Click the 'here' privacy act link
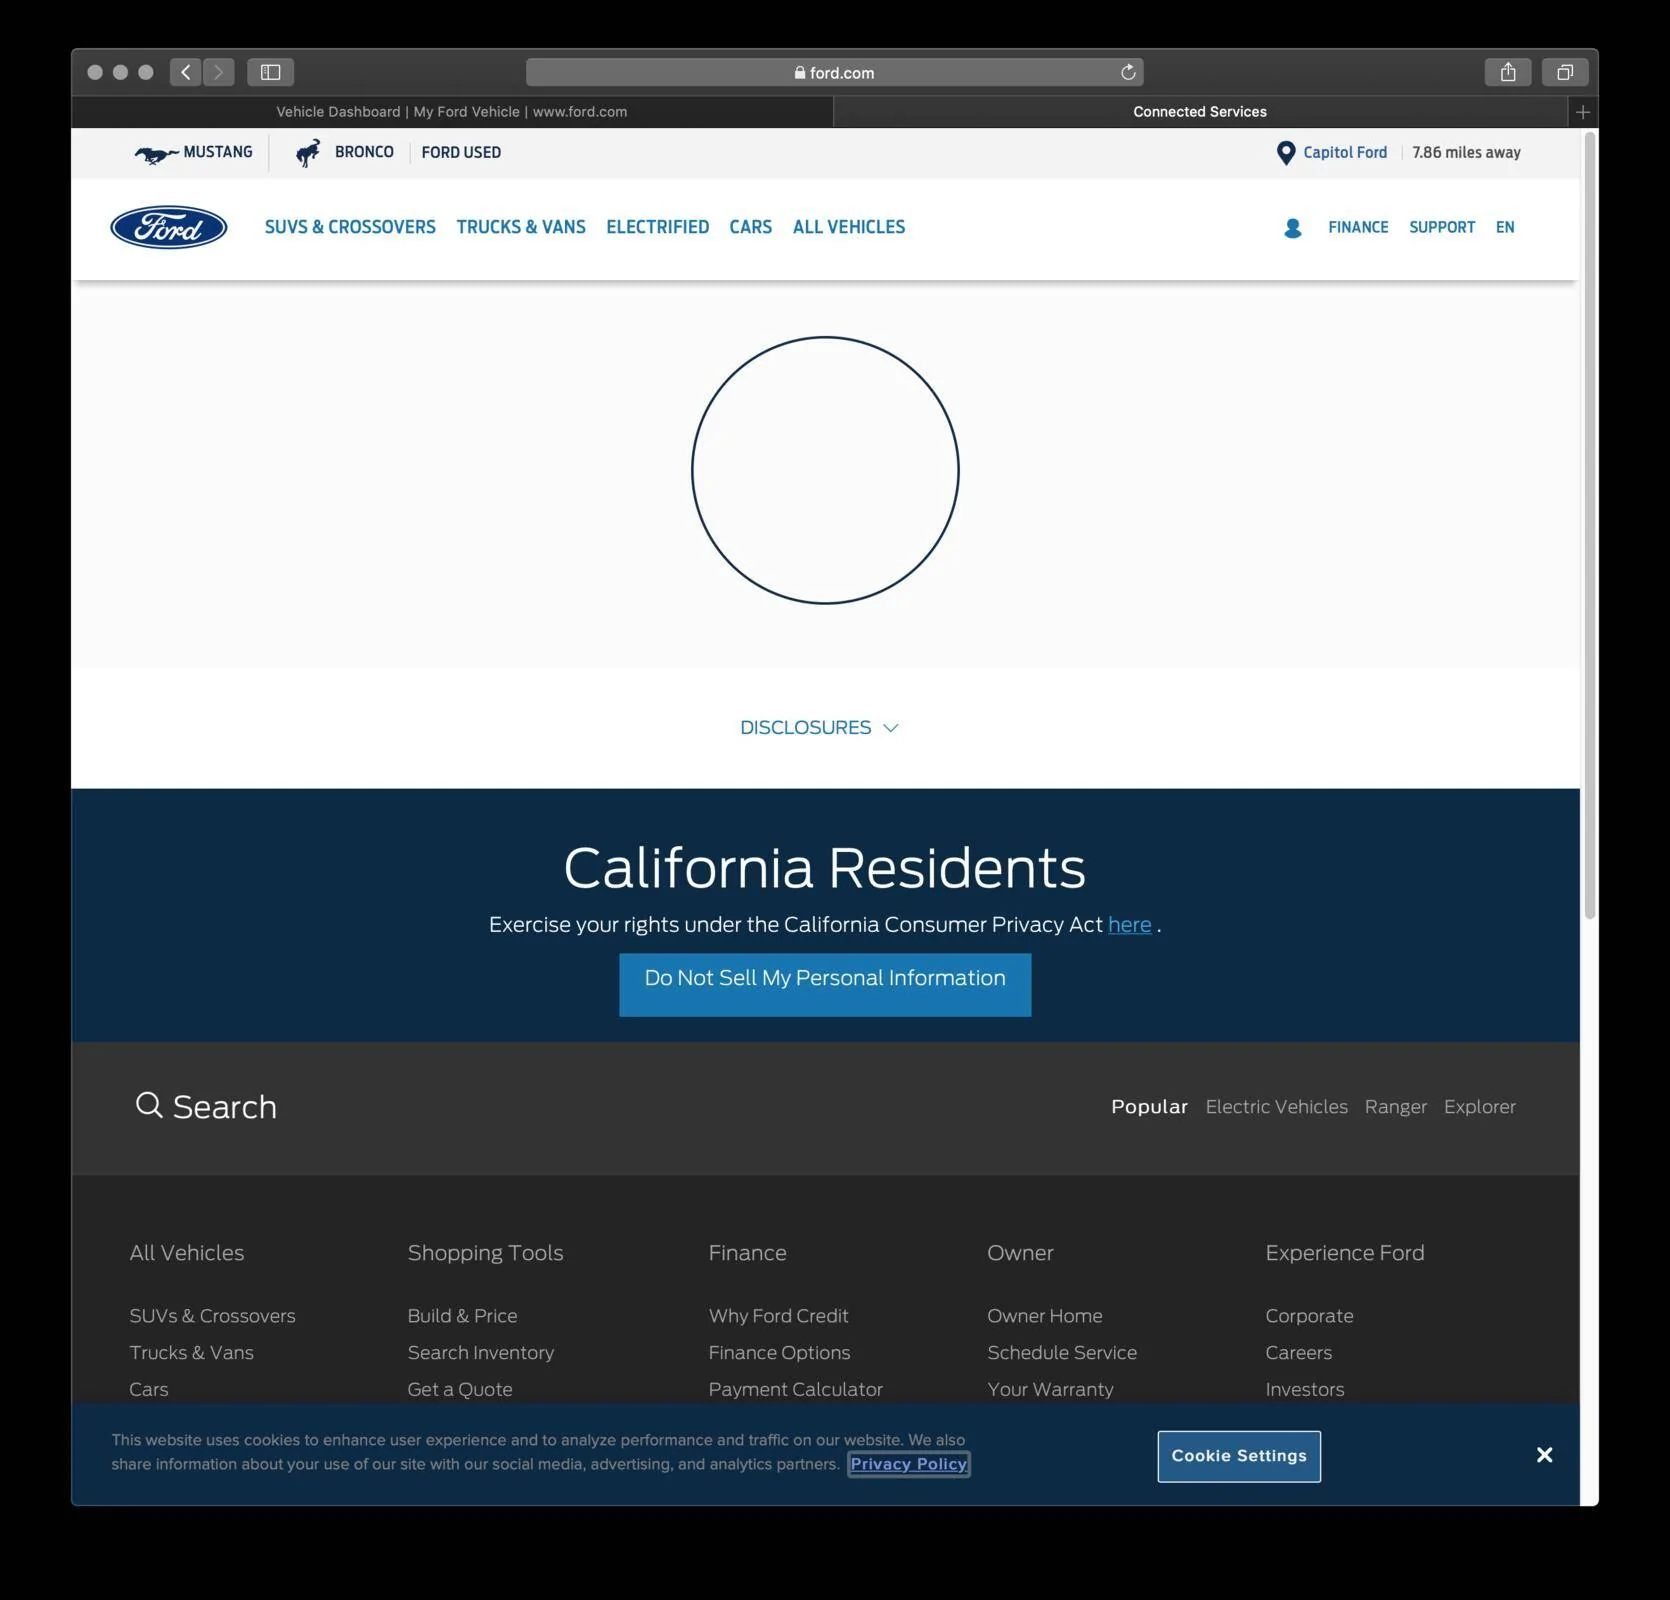Screen dimensions: 1670x1600 pyautogui.click(x=1130, y=925)
